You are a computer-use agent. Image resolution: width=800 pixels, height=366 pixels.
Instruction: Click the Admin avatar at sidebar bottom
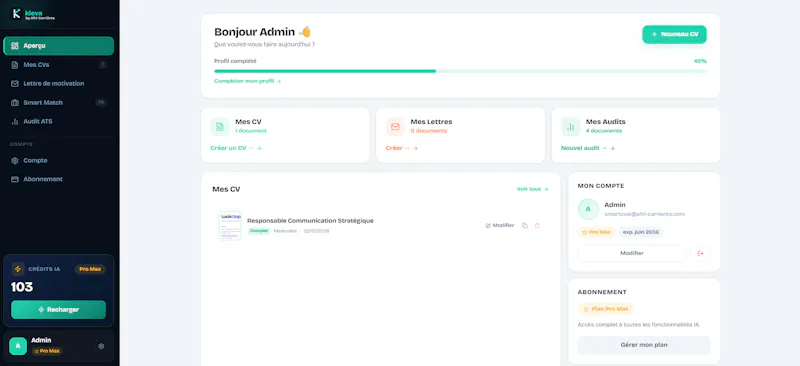[x=18, y=346]
